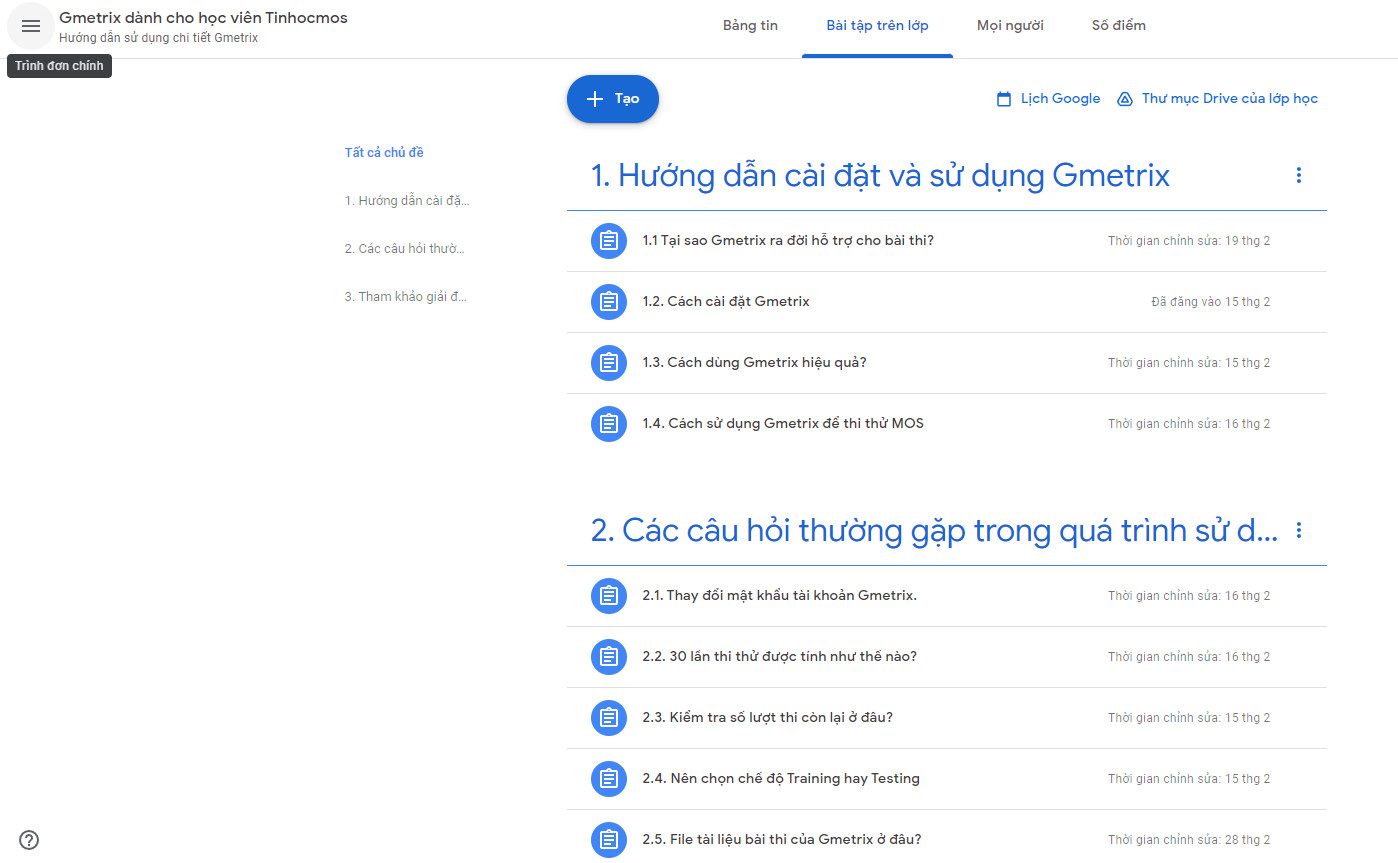1398x863 pixels.
Task: Open three-dot menu for topic 2 header
Action: 1299,530
